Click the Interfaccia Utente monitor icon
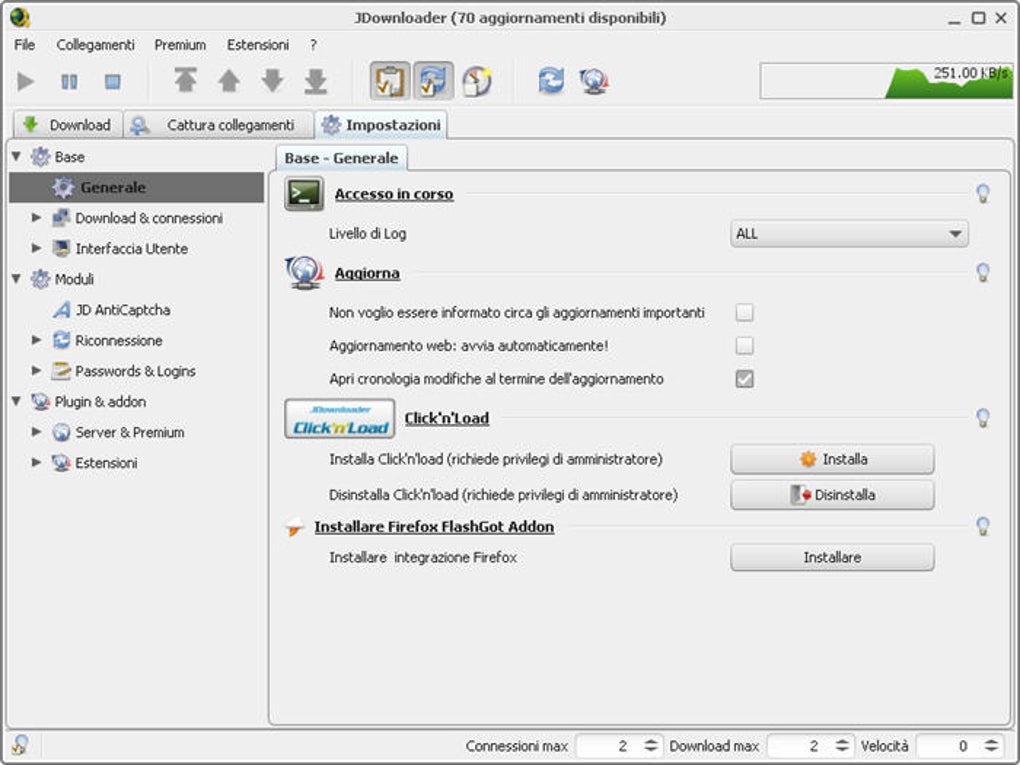Image resolution: width=1020 pixels, height=765 pixels. [61, 248]
